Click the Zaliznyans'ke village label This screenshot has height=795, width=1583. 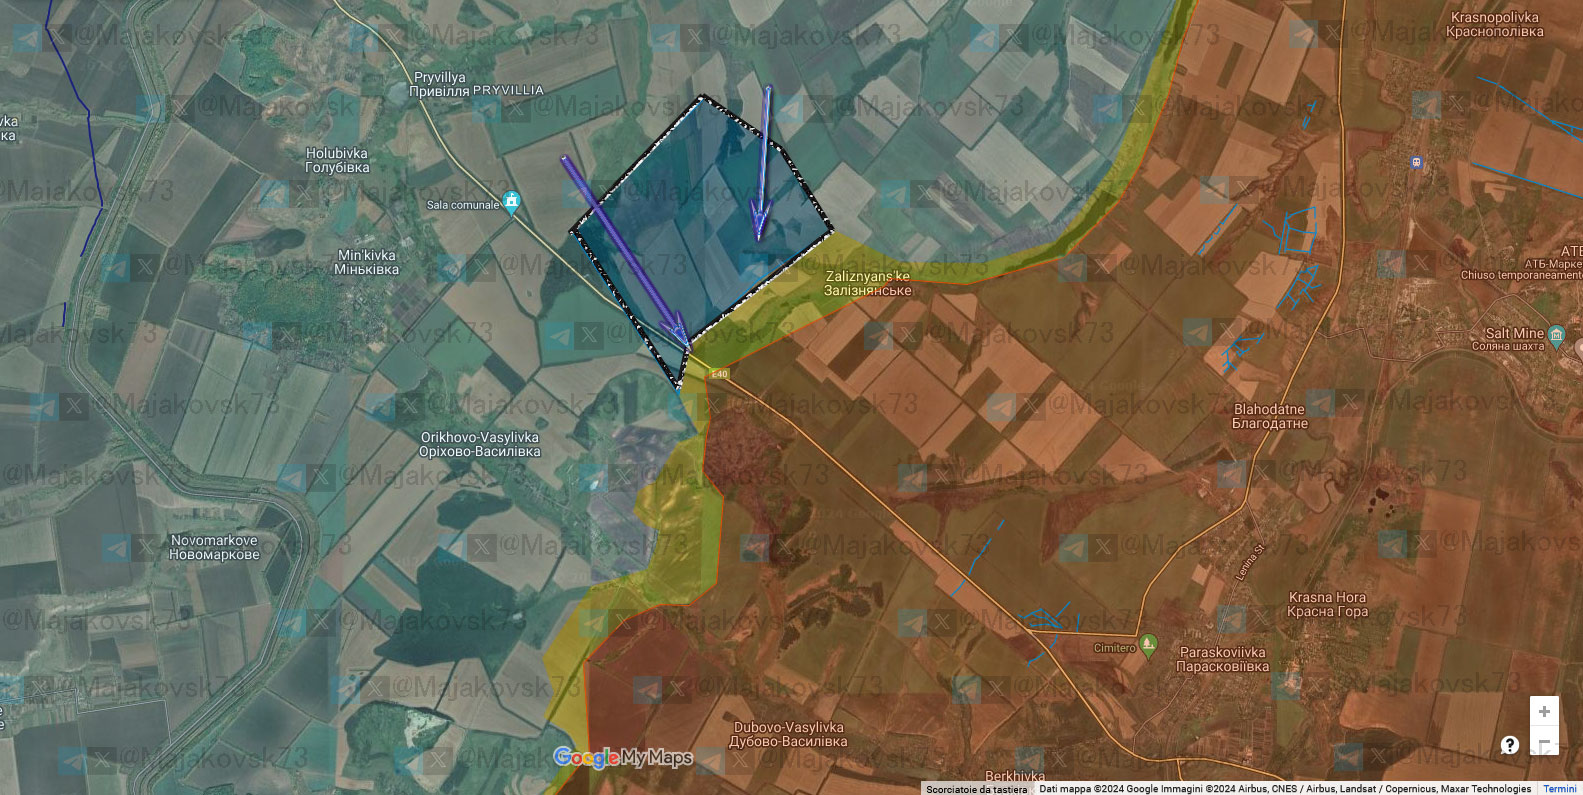[868, 283]
